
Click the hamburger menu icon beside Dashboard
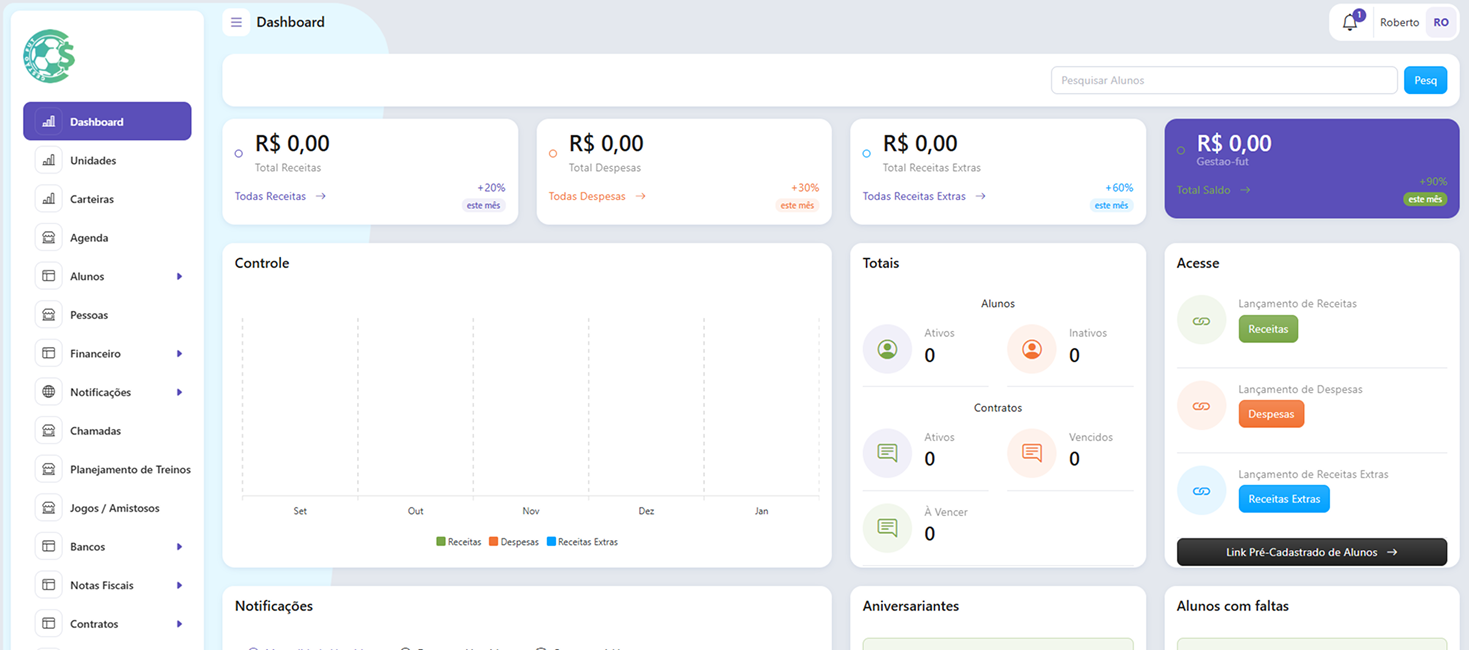[x=236, y=22]
